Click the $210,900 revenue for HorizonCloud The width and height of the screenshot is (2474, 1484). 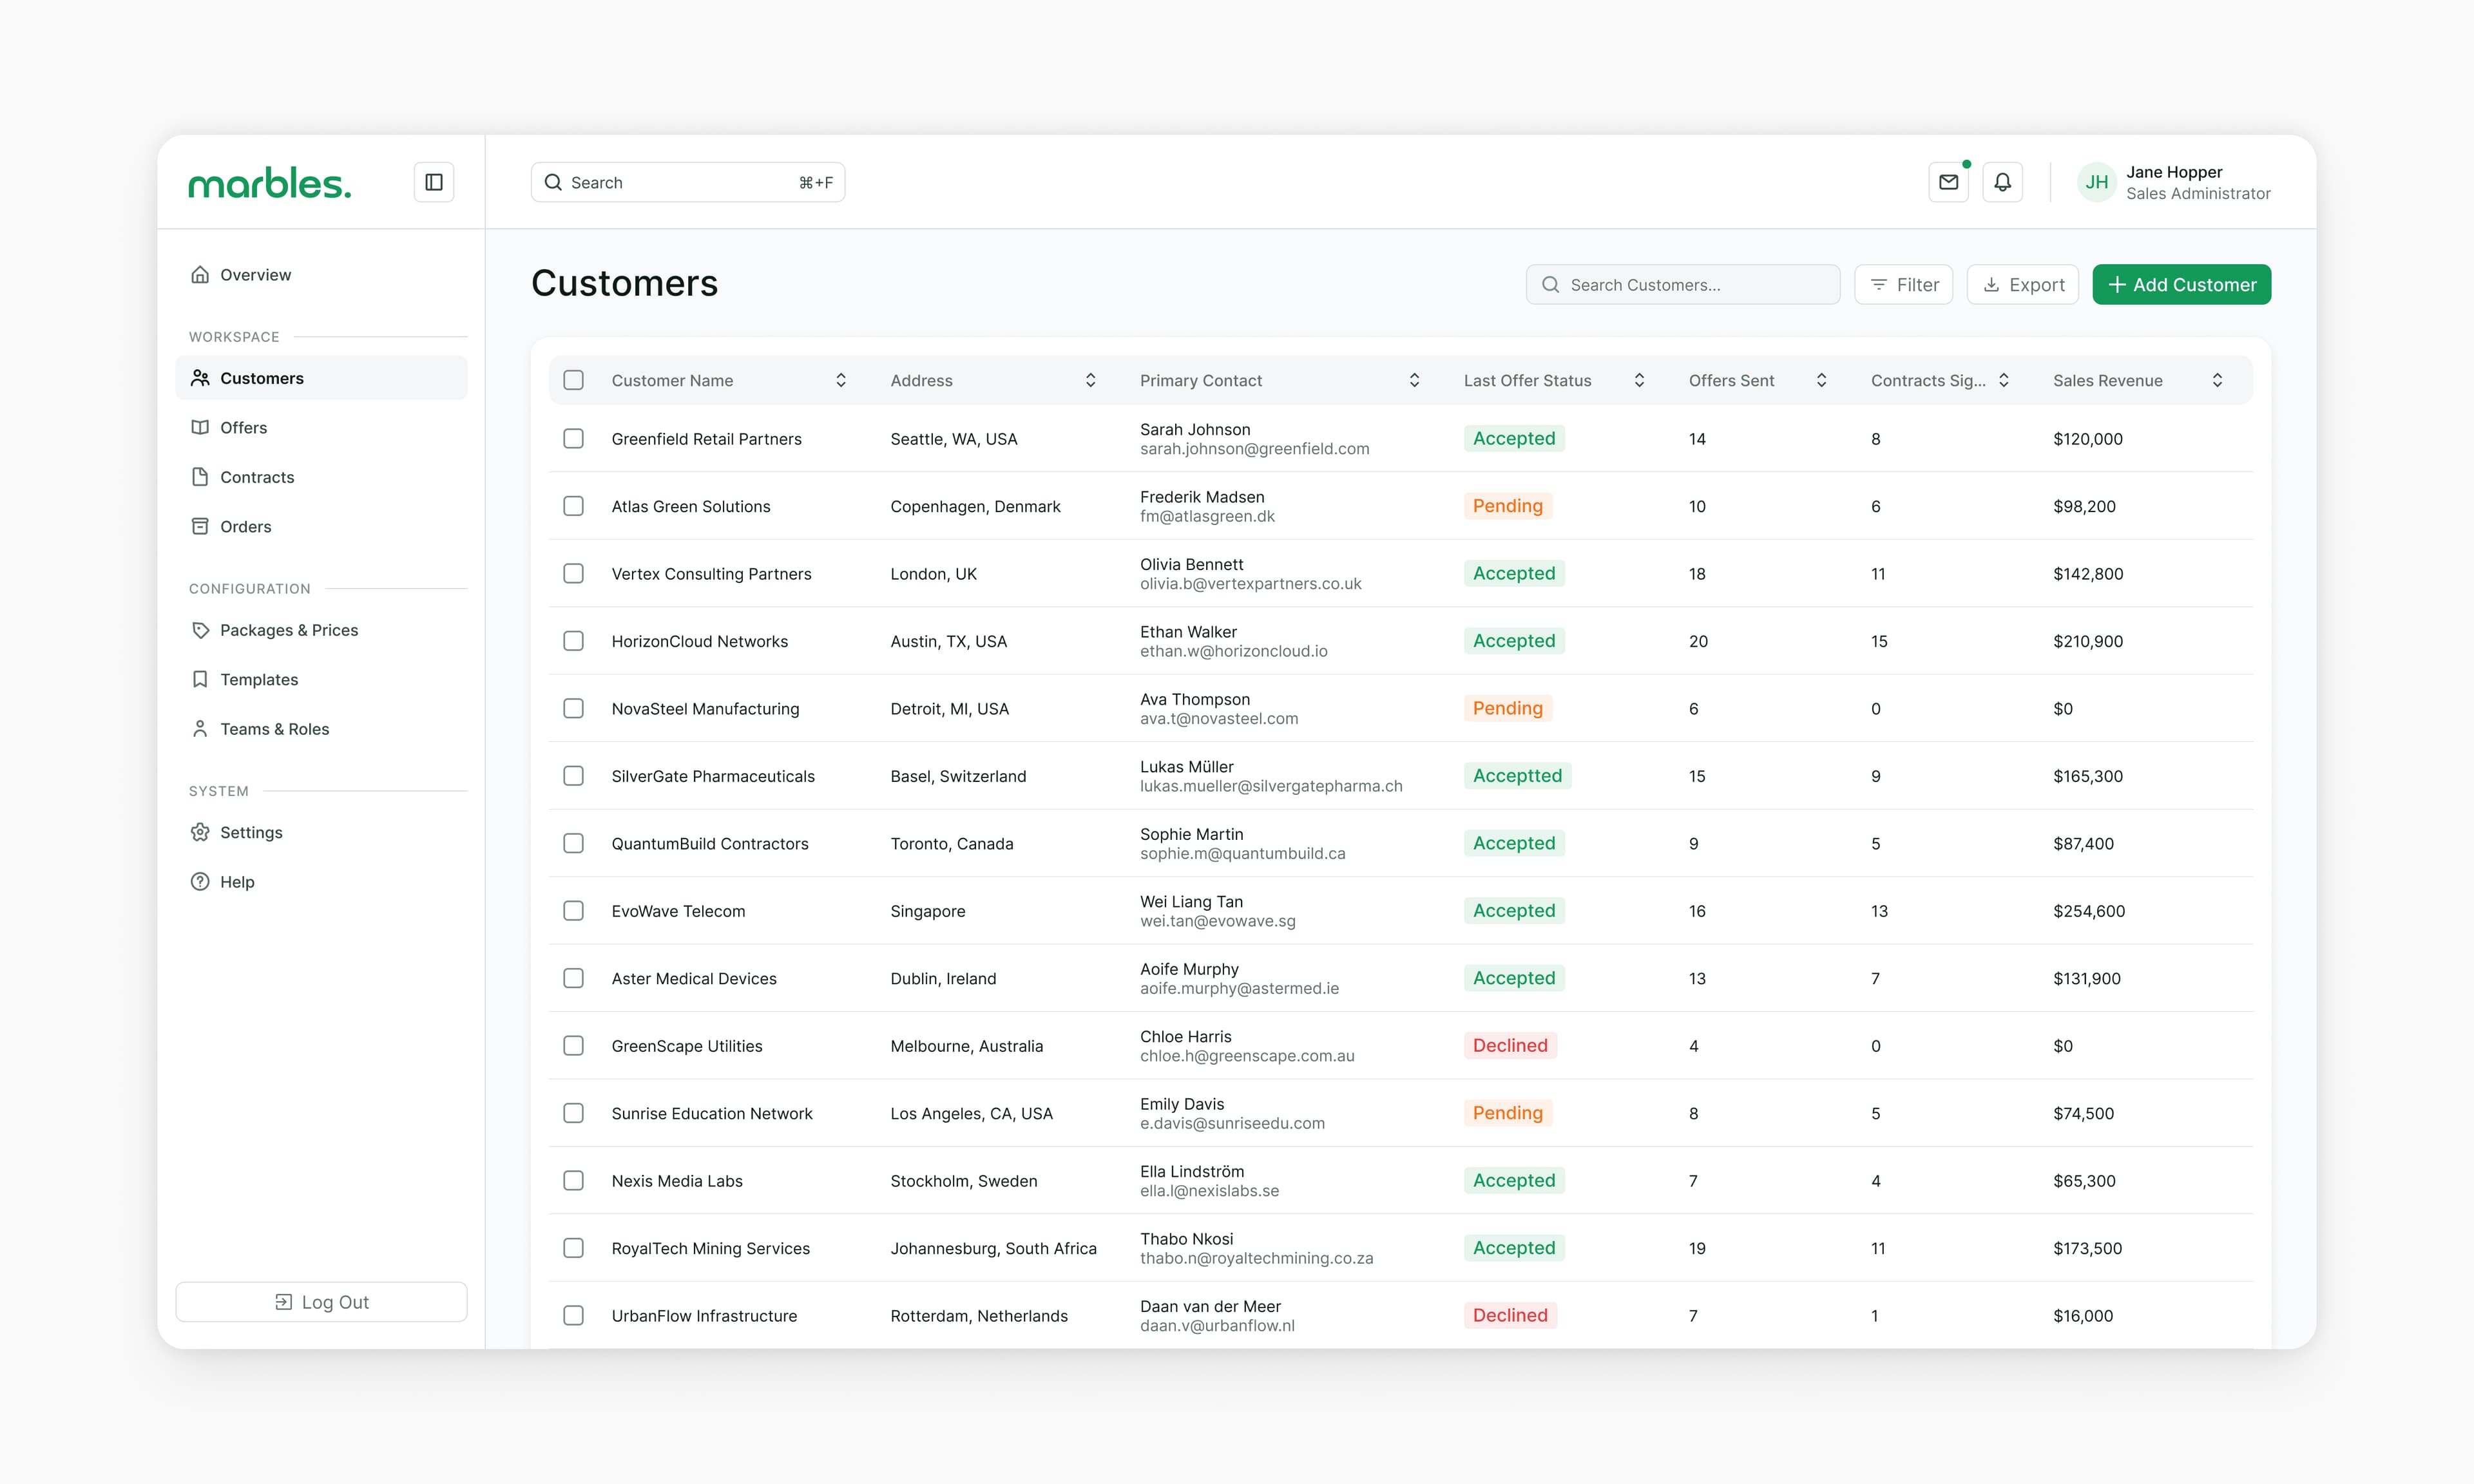point(2088,641)
